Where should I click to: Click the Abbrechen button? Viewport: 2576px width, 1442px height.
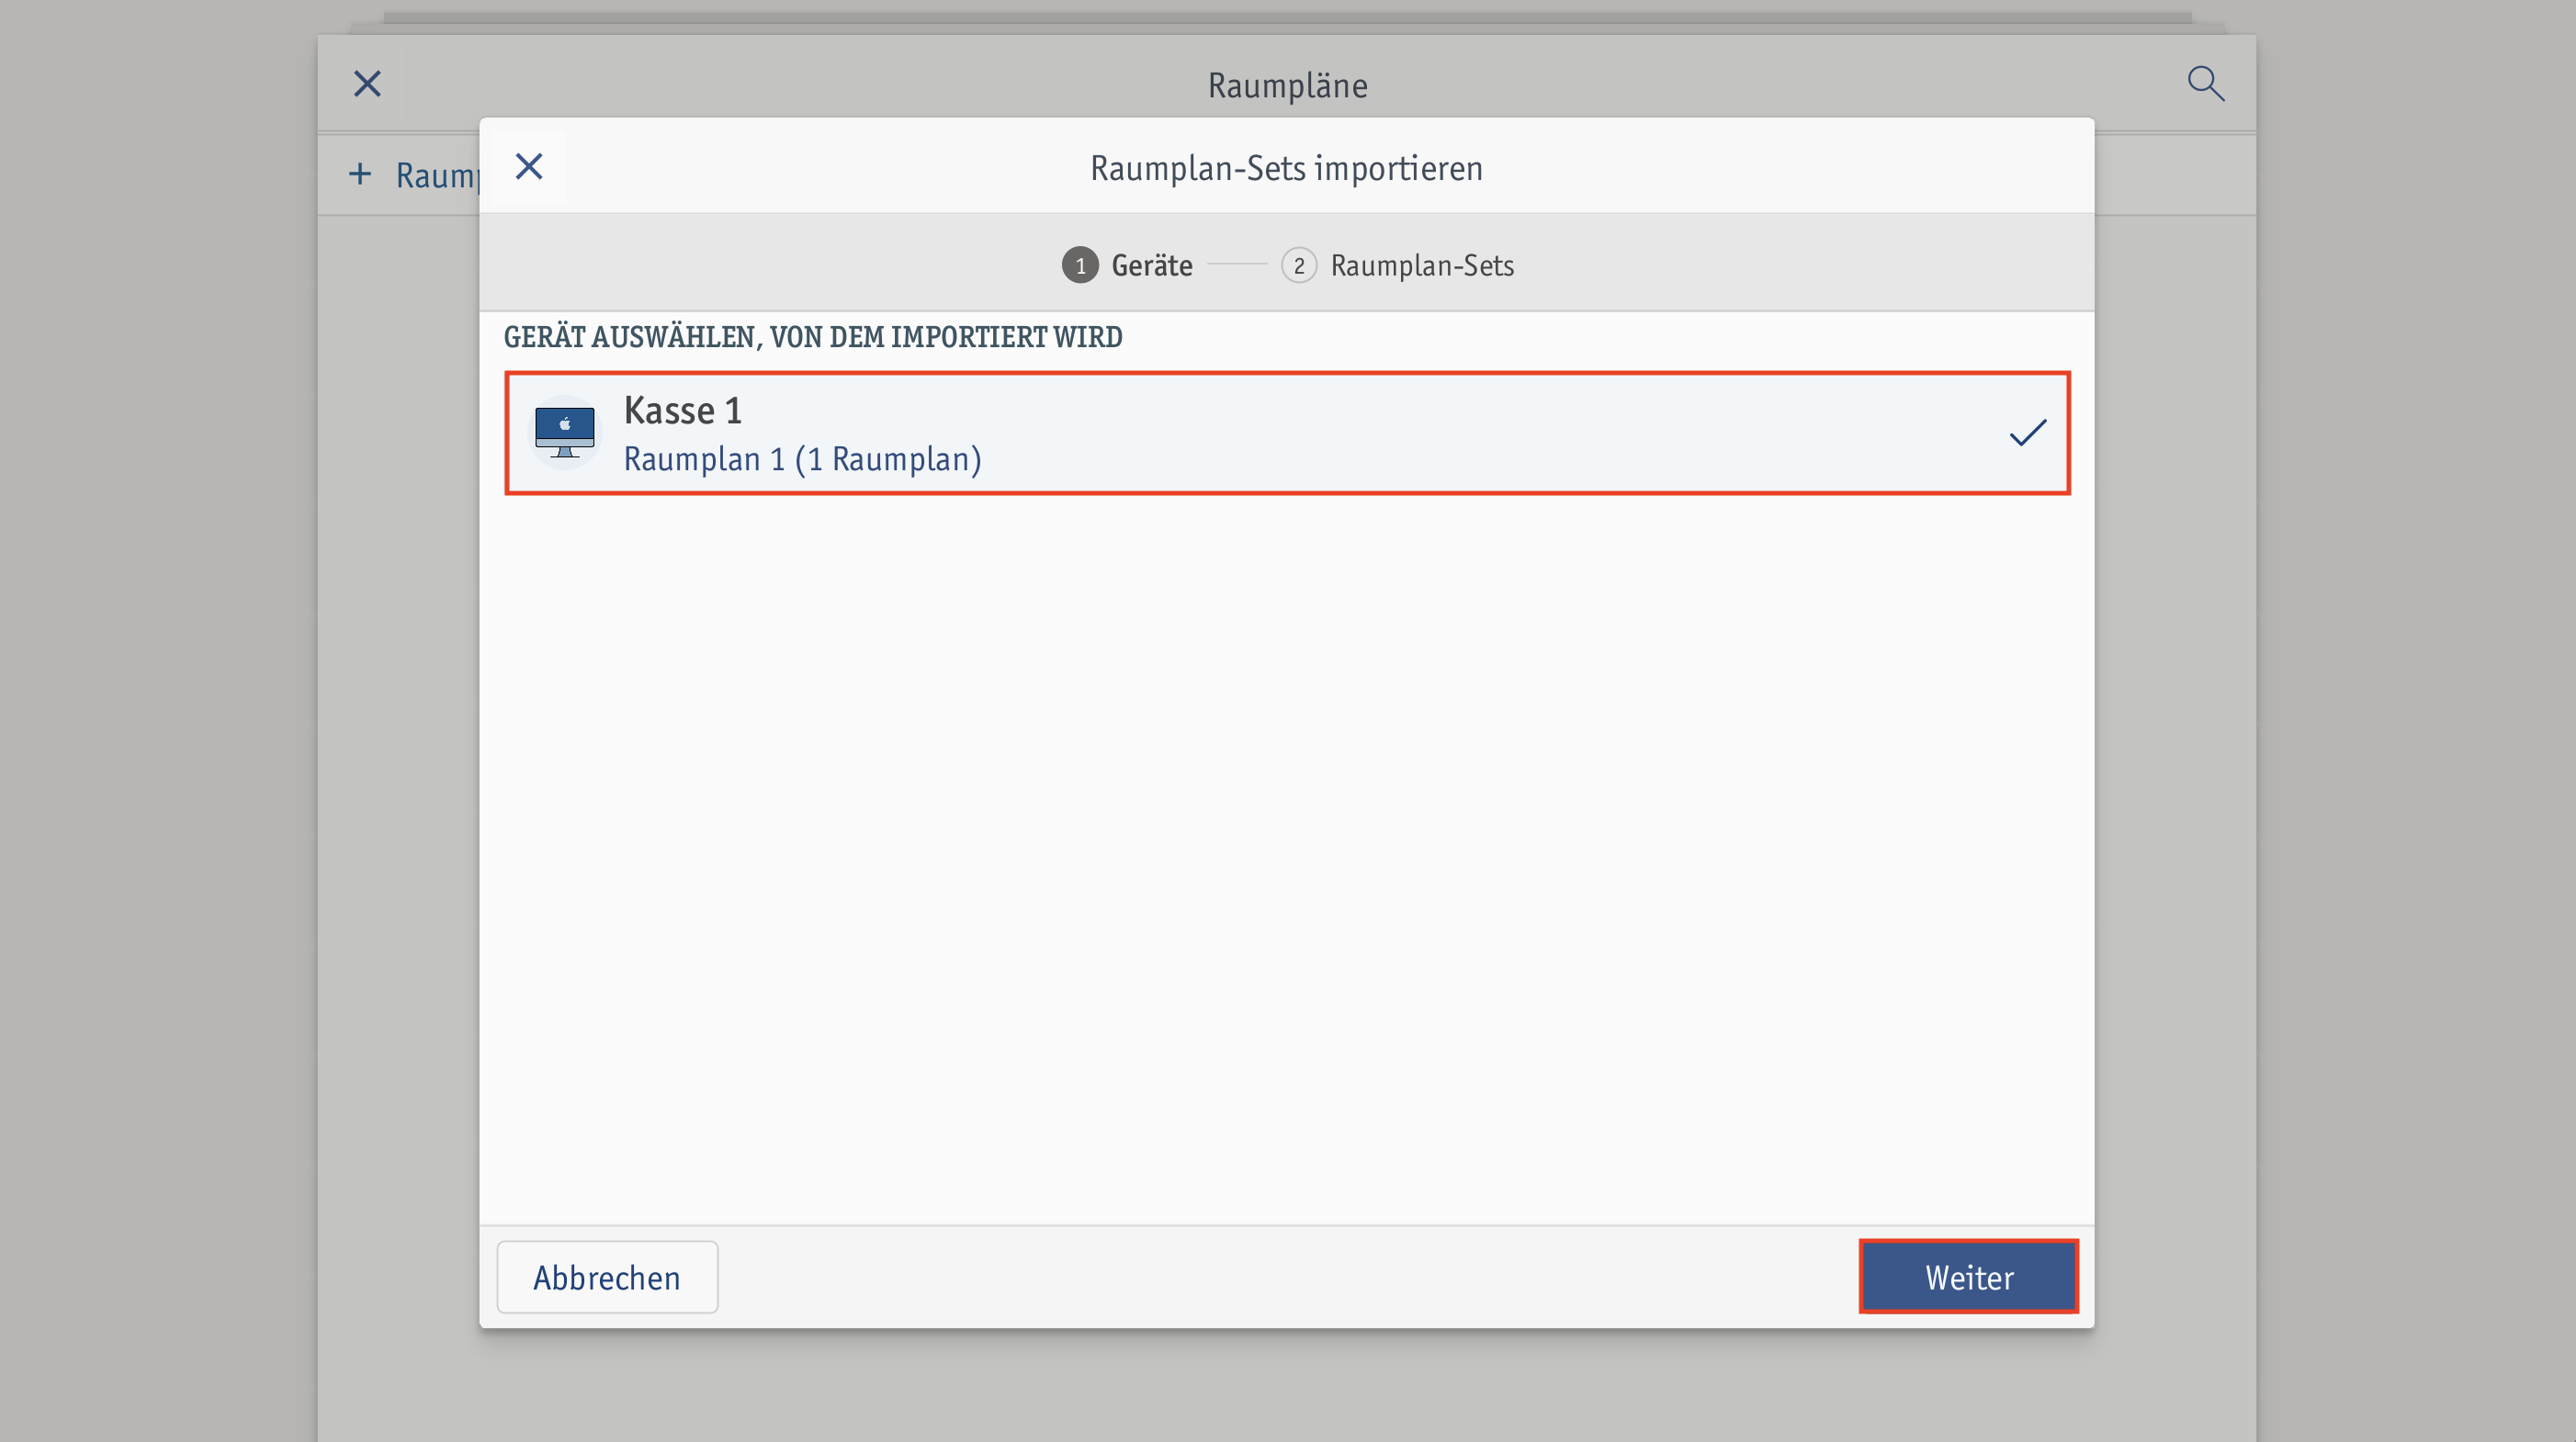pos(607,1277)
